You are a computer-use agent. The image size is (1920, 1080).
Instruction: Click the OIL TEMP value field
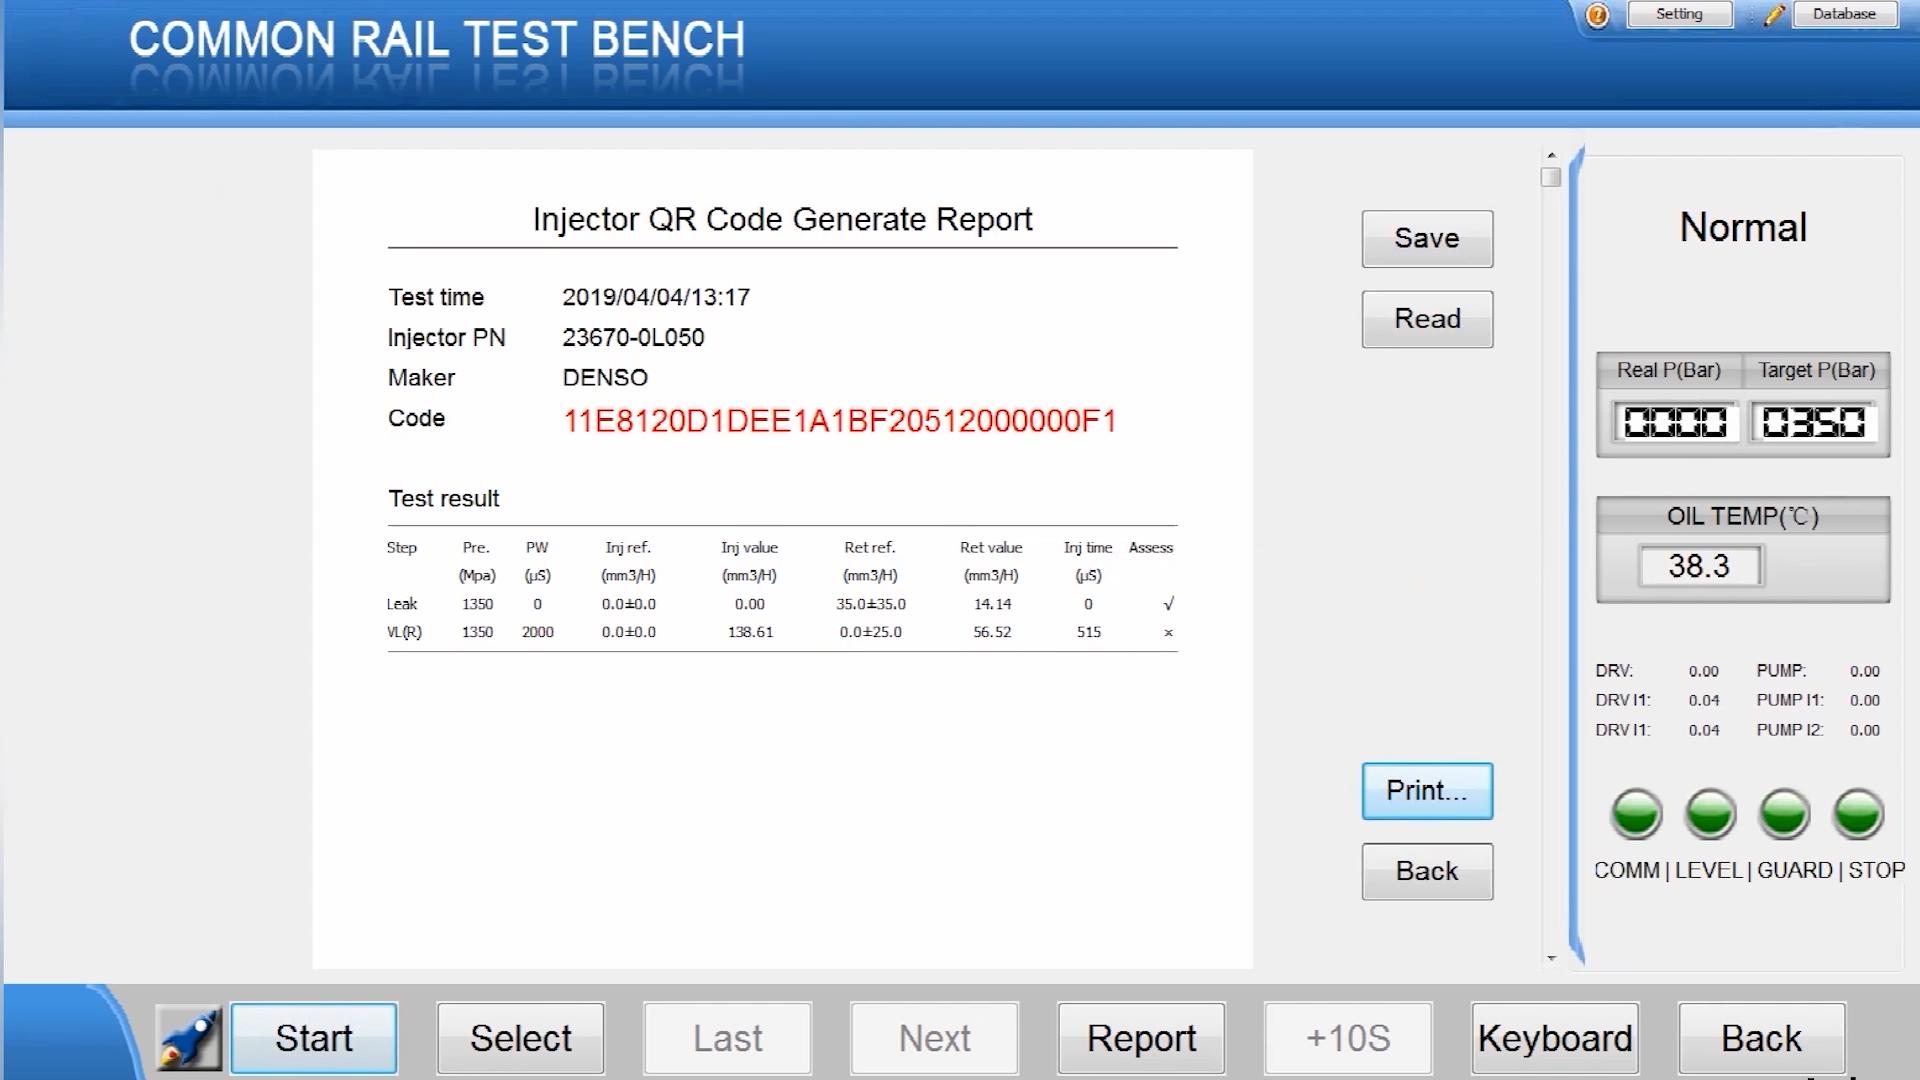pos(1699,566)
